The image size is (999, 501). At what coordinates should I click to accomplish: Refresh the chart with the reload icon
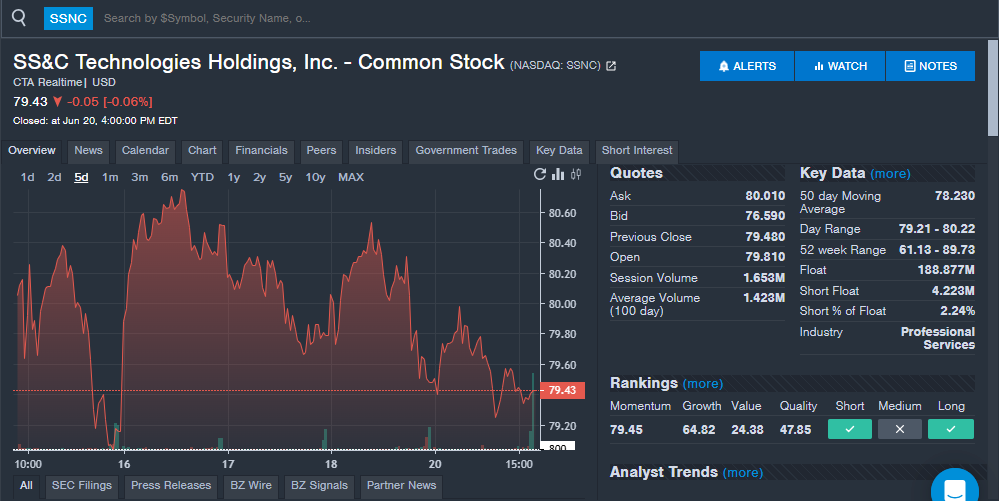(540, 174)
